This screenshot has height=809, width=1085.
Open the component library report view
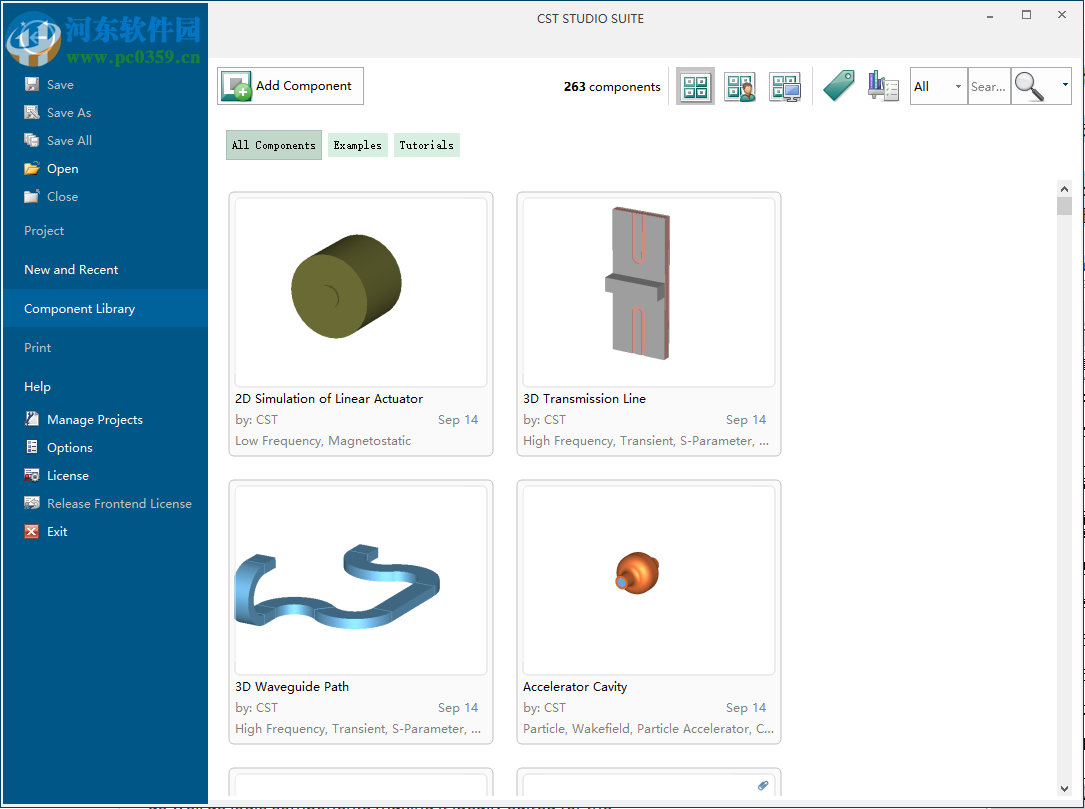pos(883,87)
